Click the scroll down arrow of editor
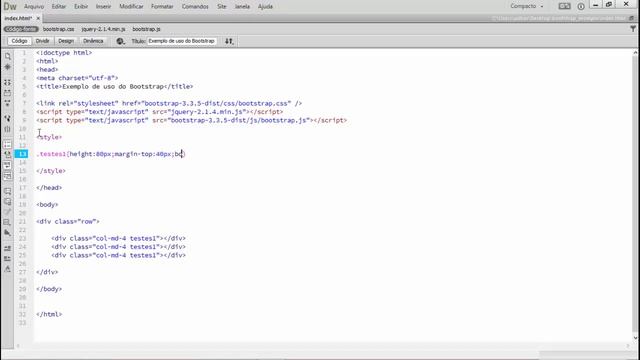Screen dimensions: 640x360 [x=635, y=338]
